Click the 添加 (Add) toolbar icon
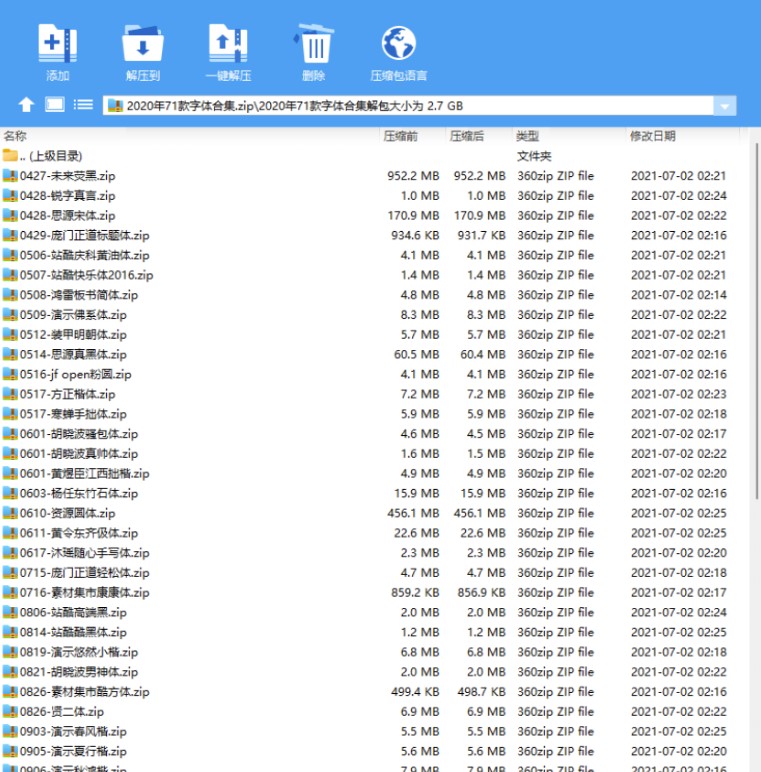 point(58,43)
